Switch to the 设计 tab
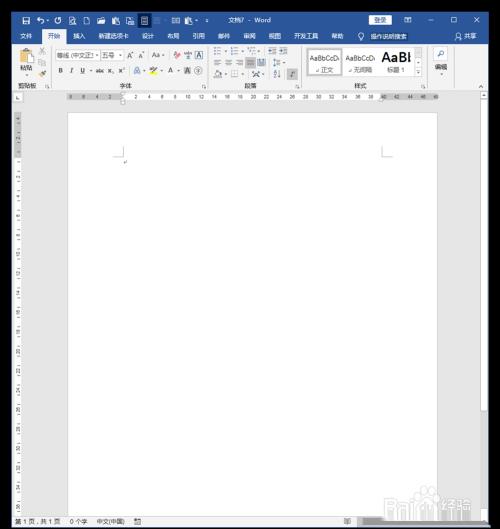 pos(148,36)
